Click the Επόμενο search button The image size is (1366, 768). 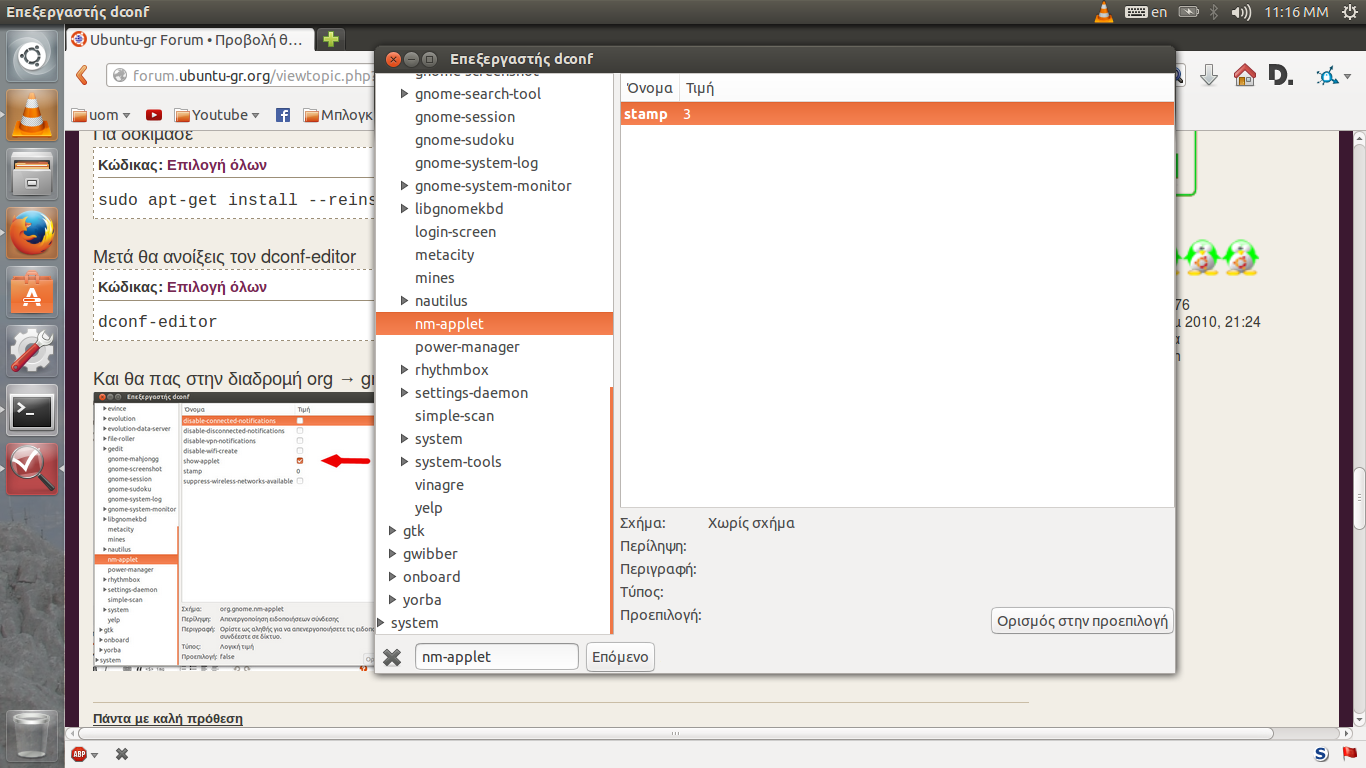[620, 657]
